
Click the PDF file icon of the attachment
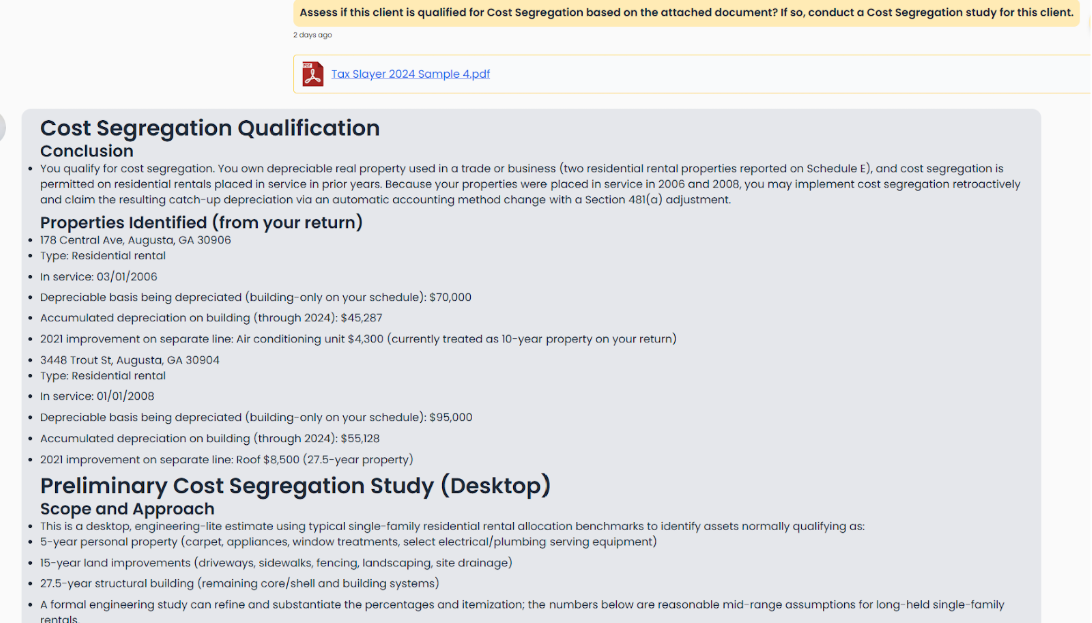coord(313,74)
